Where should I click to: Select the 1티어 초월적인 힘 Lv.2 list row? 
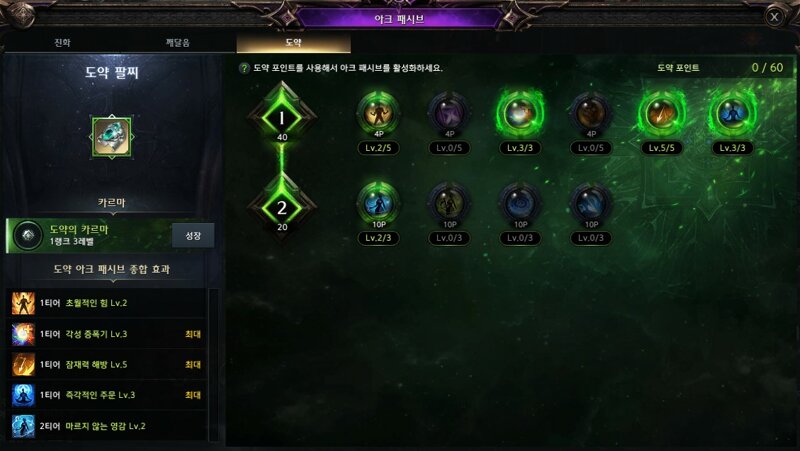(x=108, y=303)
